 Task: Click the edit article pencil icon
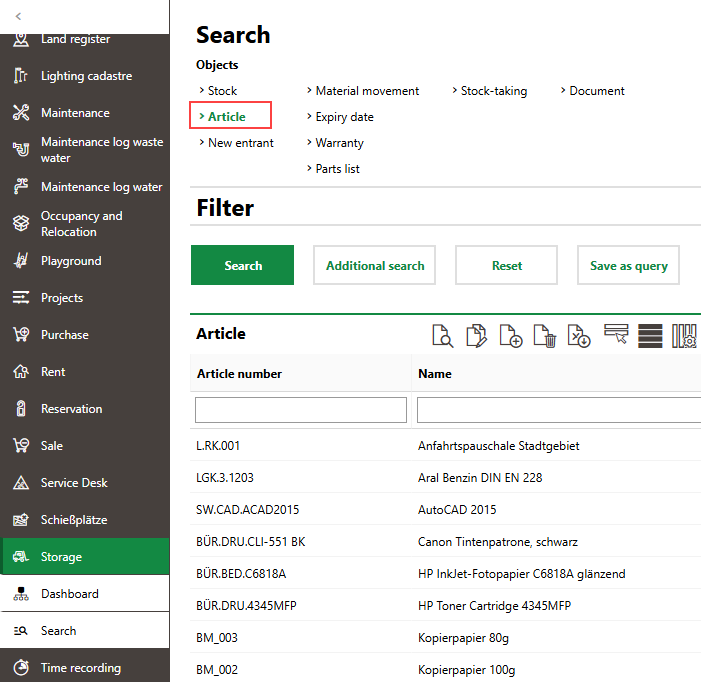pyautogui.click(x=476, y=335)
